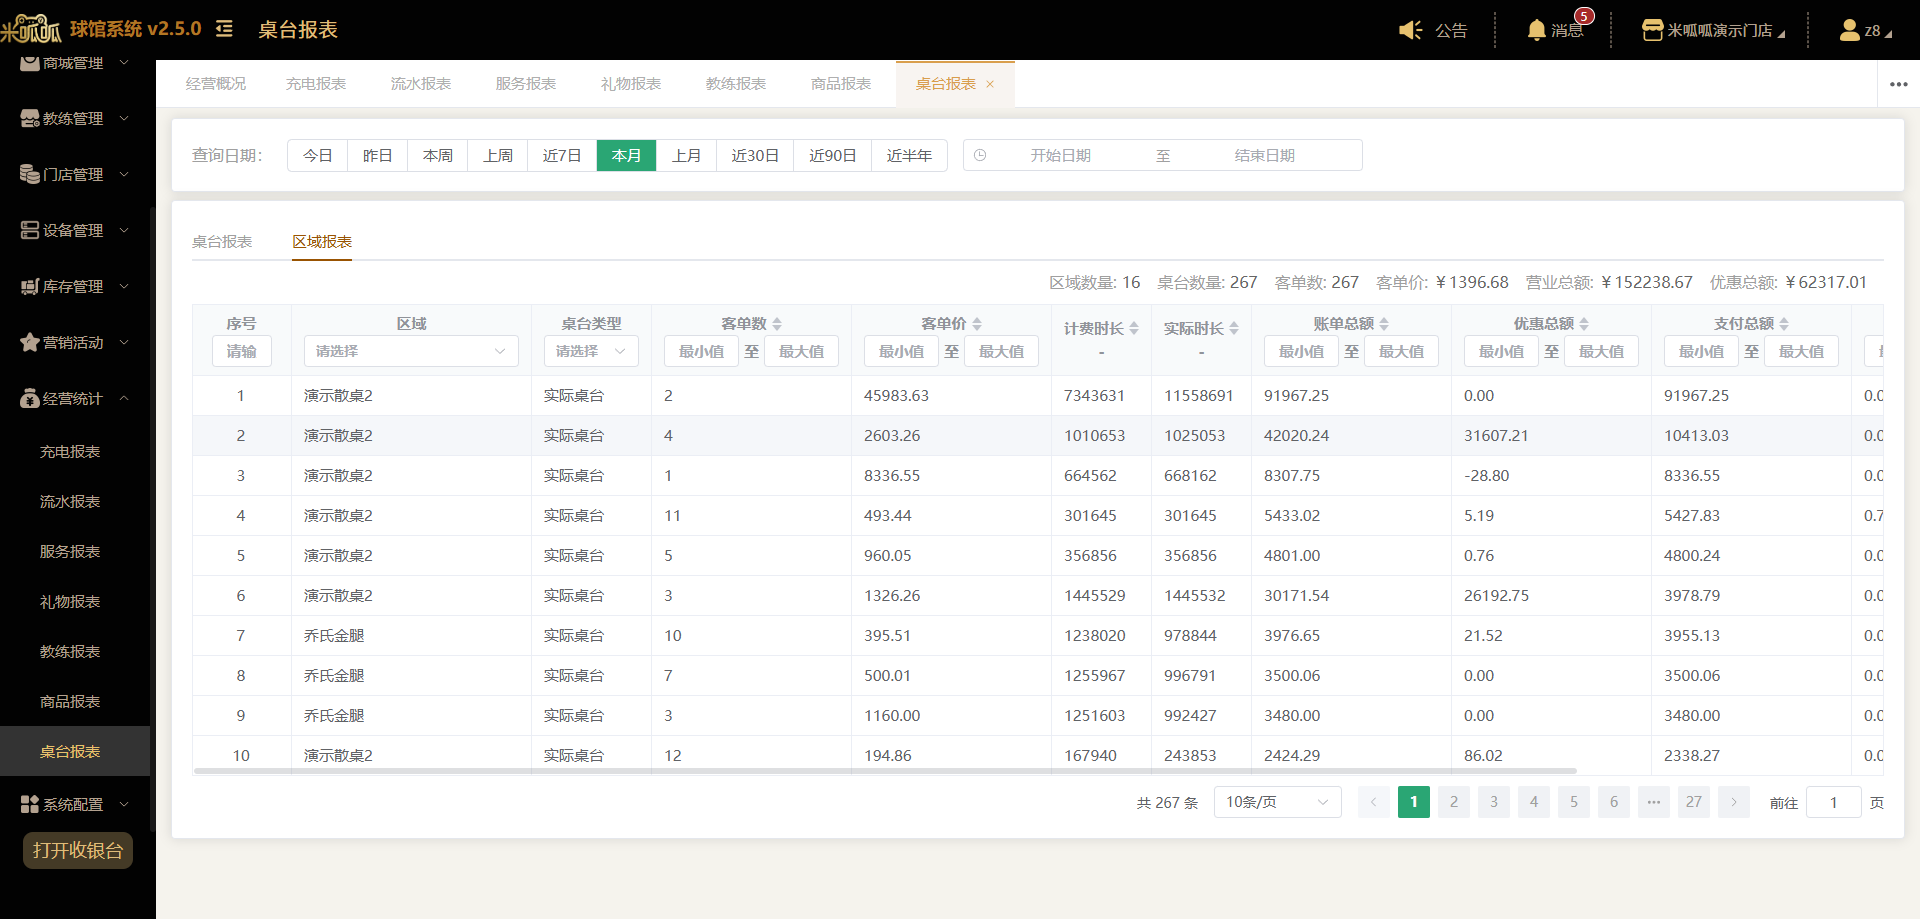The image size is (1920, 919).
Task: Sort by 客单数 column arrows
Action: tap(777, 324)
